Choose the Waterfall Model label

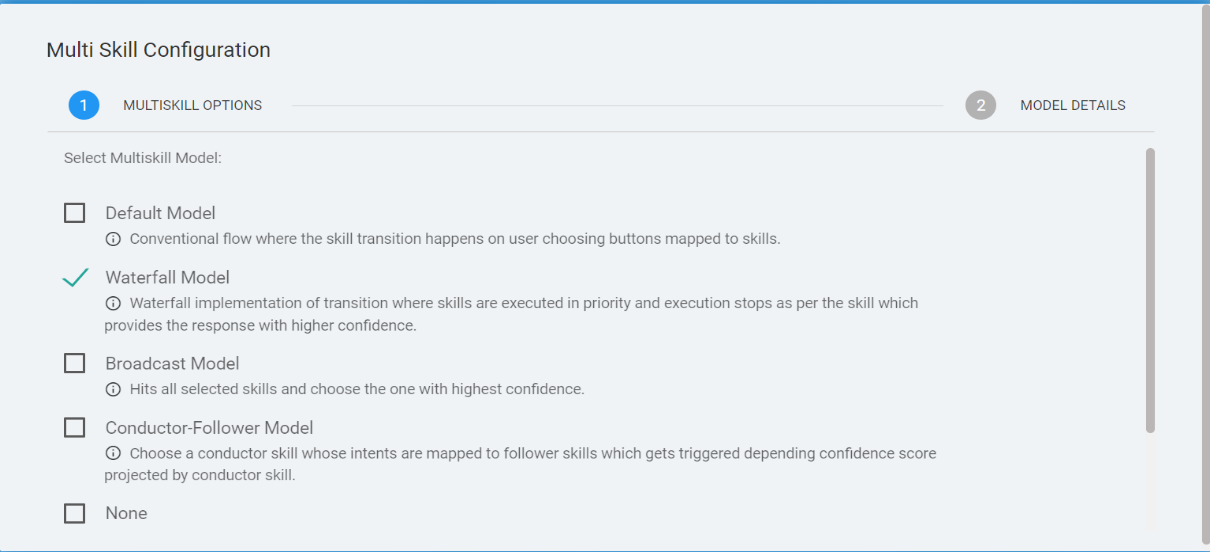(x=167, y=277)
